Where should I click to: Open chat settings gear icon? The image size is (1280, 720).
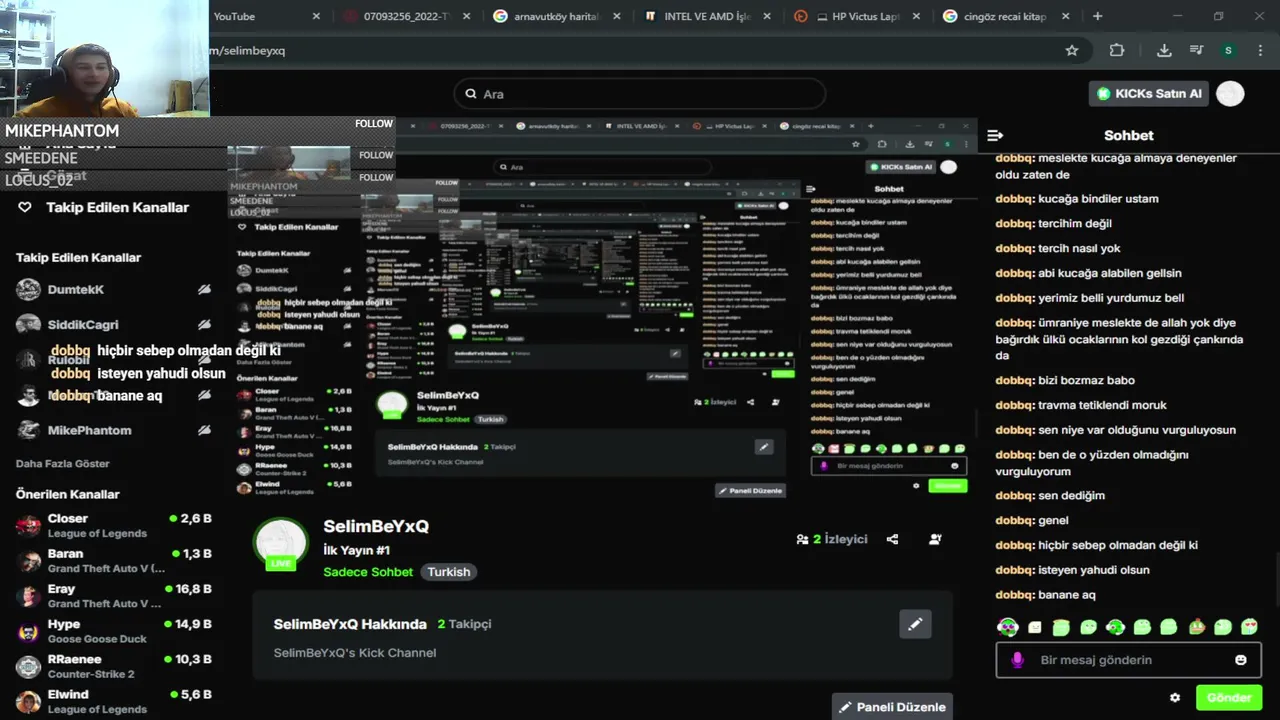(x=1175, y=698)
